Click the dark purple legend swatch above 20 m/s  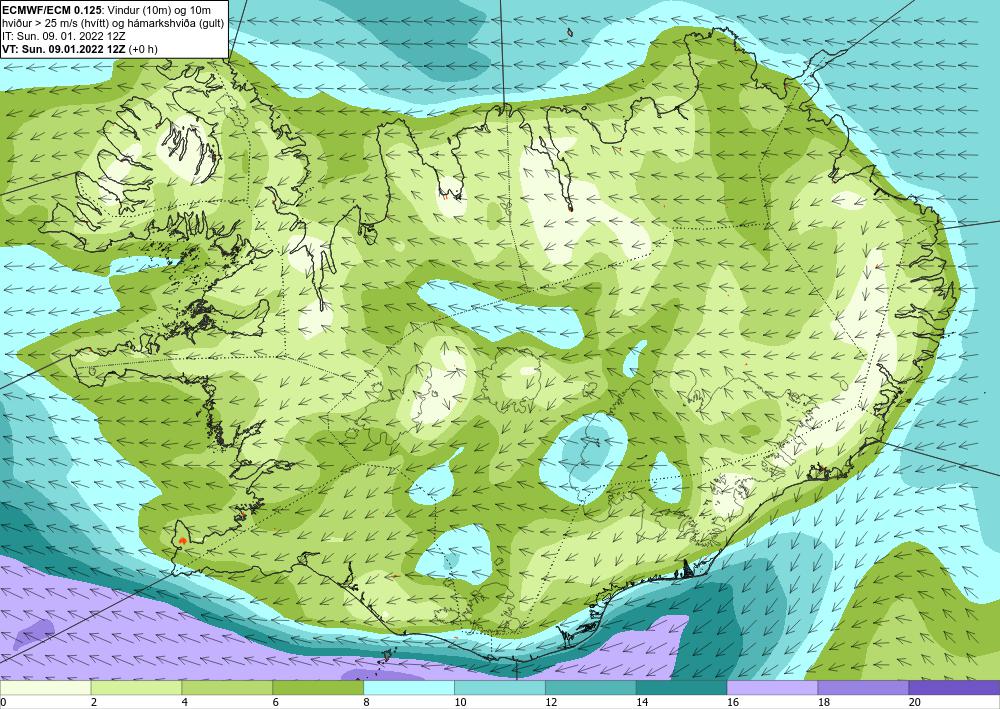[x=954, y=688]
